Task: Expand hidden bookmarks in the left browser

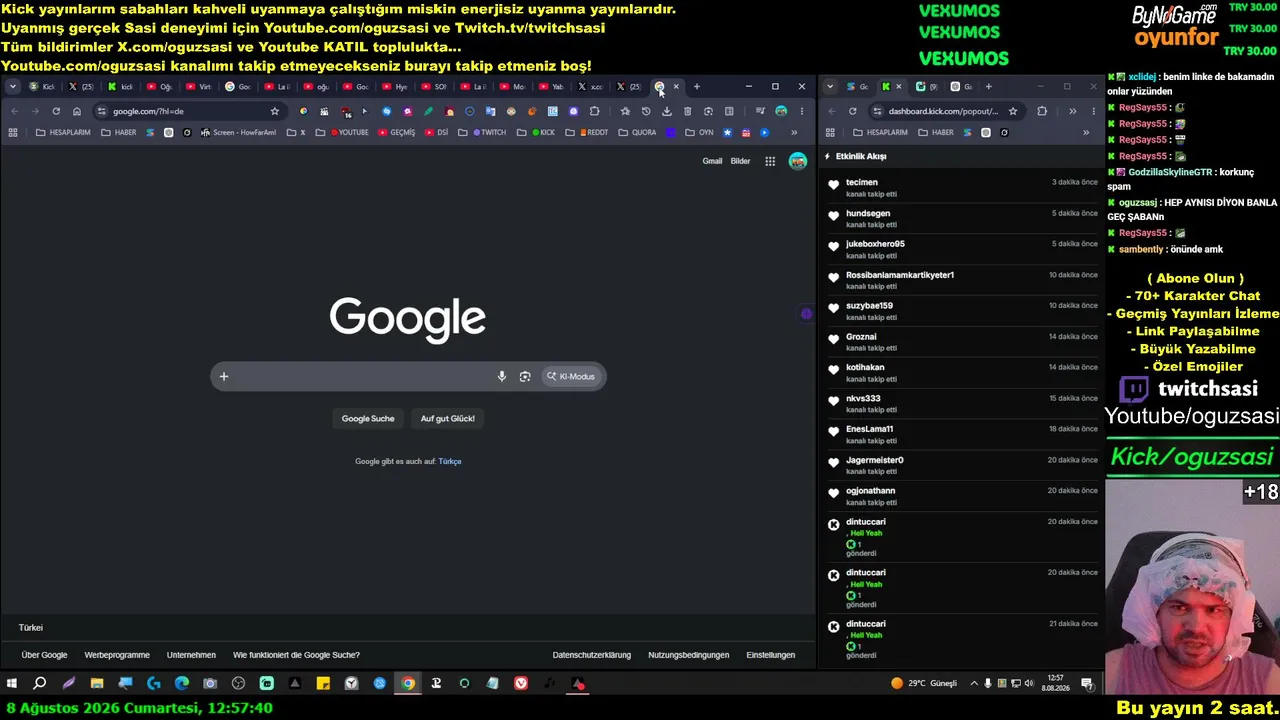Action: tap(794, 132)
